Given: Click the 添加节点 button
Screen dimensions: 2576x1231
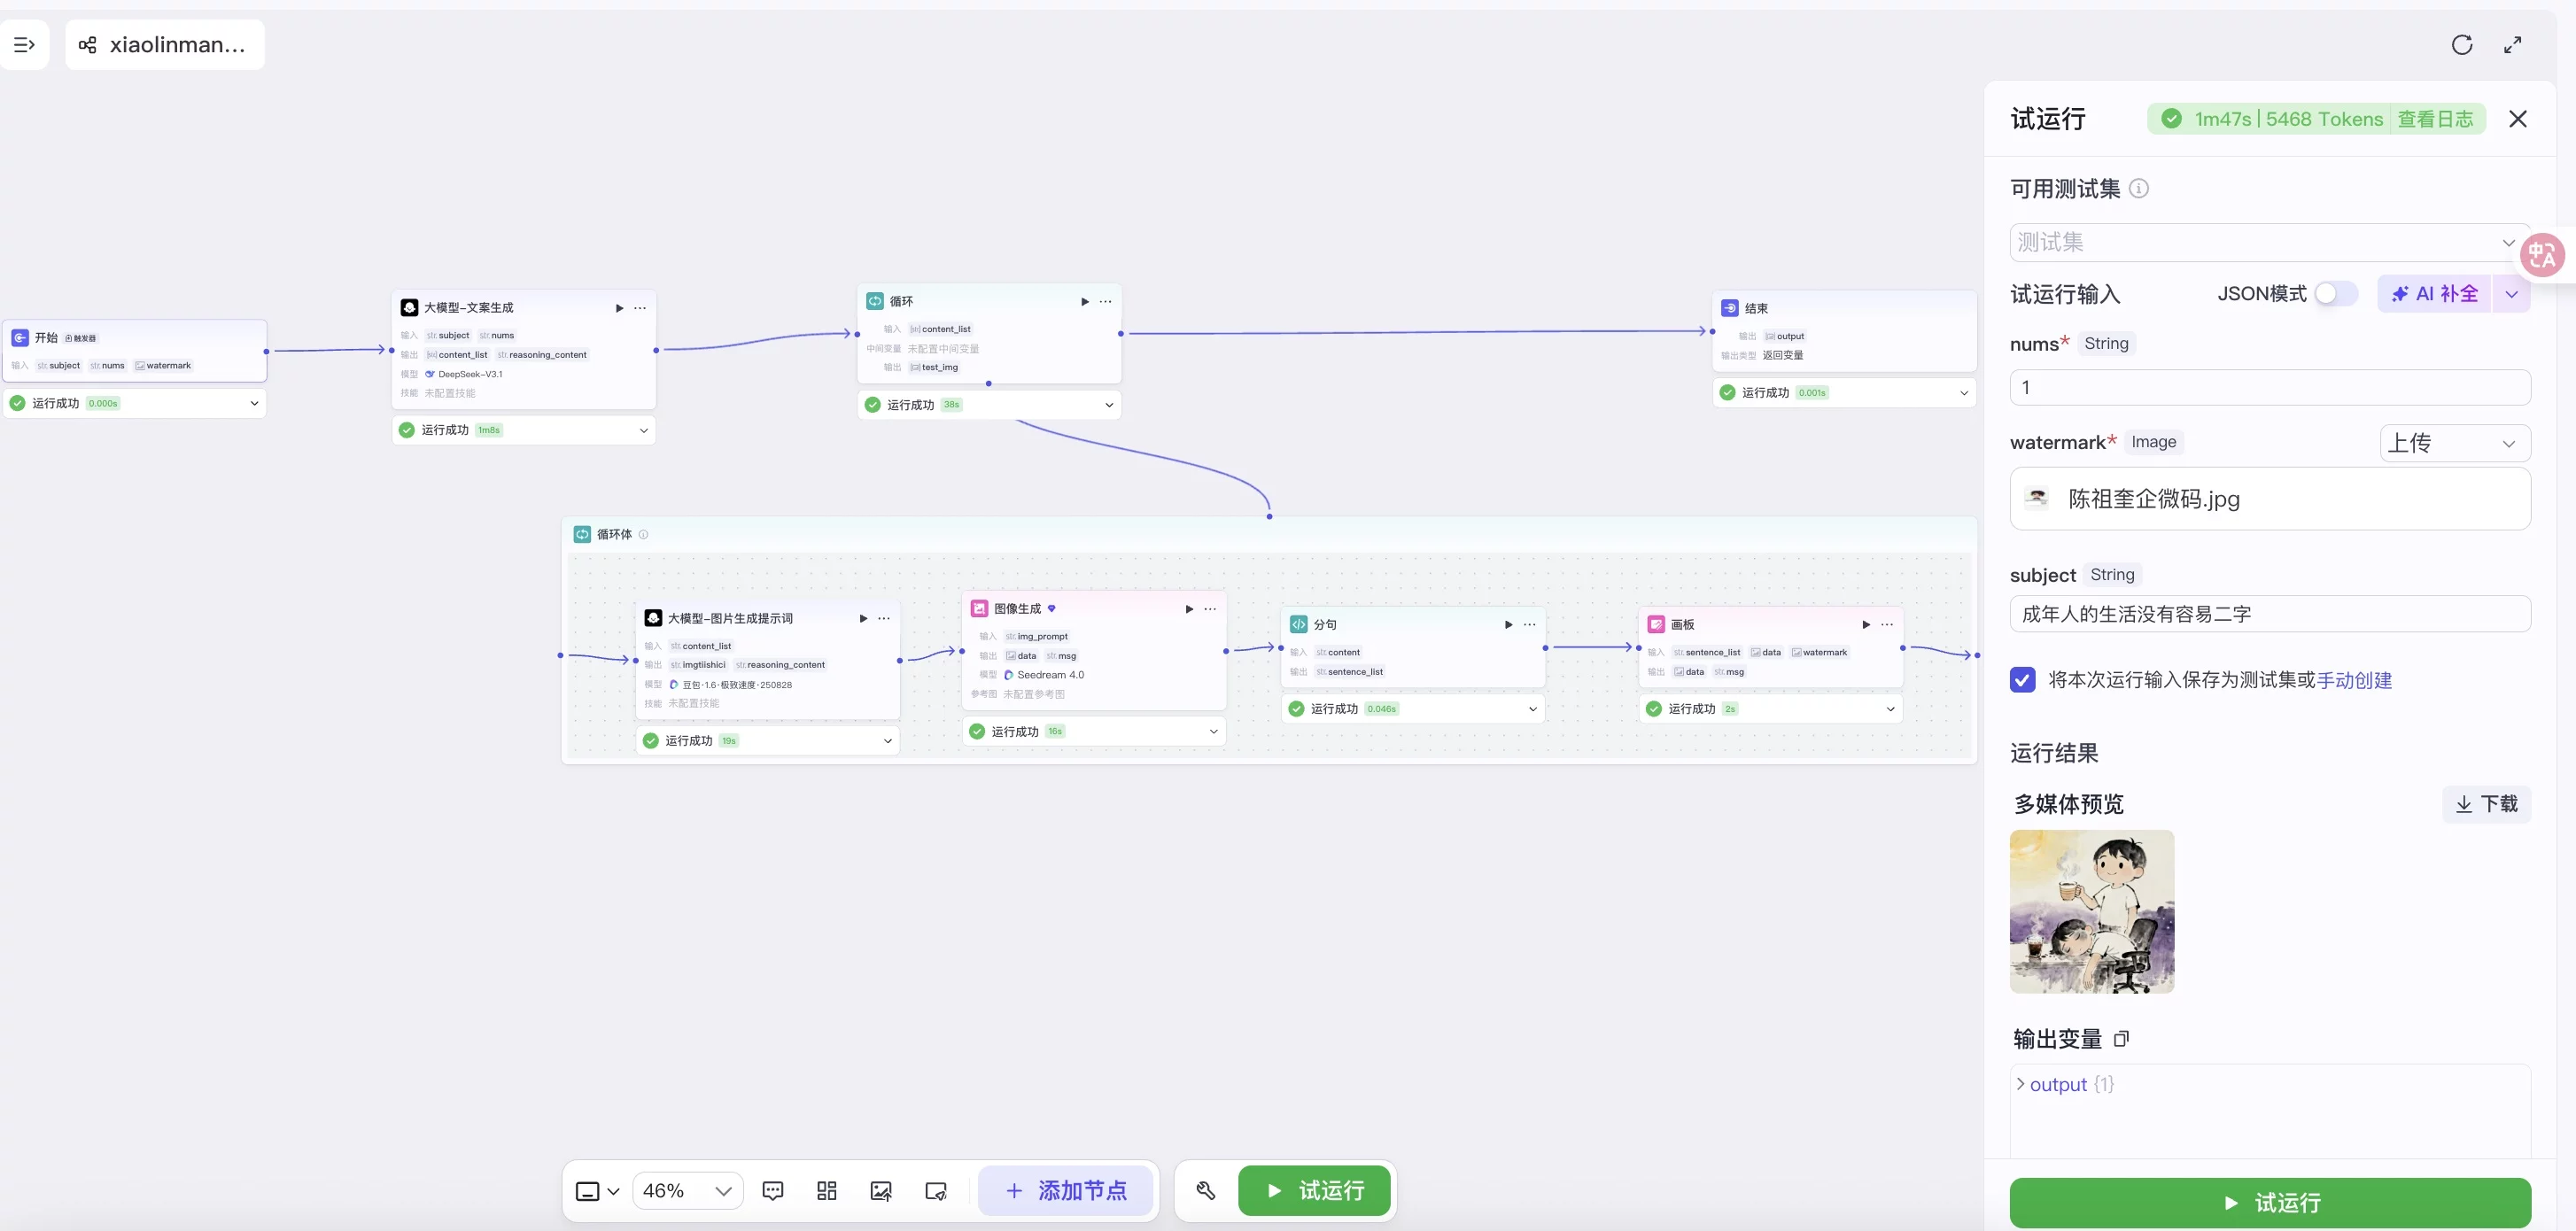Looking at the screenshot, I should pyautogui.click(x=1066, y=1191).
